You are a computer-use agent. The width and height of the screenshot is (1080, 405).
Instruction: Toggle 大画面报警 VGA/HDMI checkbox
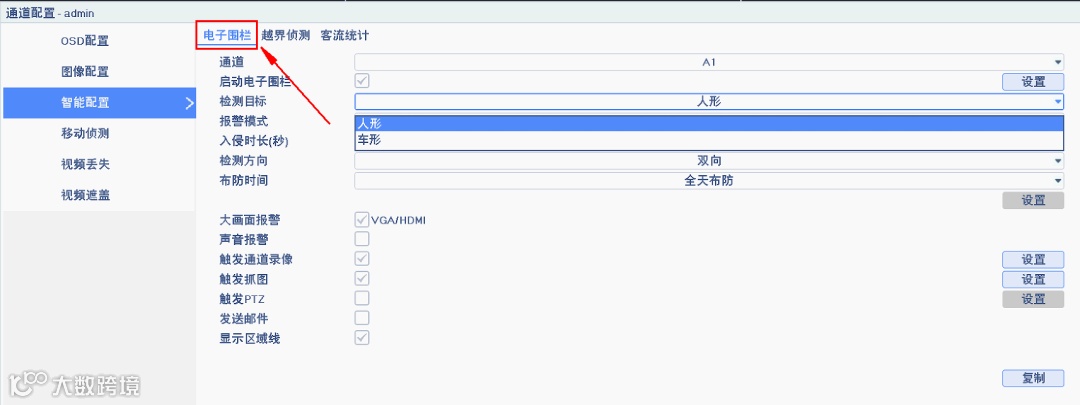(362, 220)
